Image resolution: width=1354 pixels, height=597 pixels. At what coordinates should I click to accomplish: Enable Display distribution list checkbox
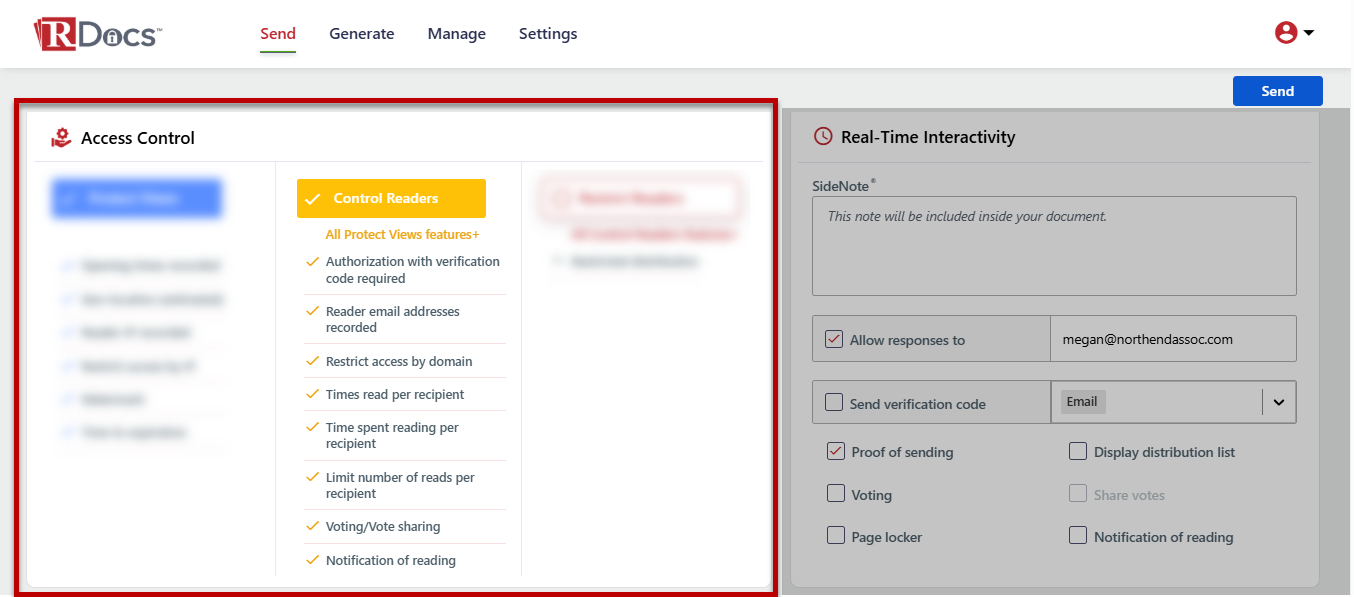1078,451
